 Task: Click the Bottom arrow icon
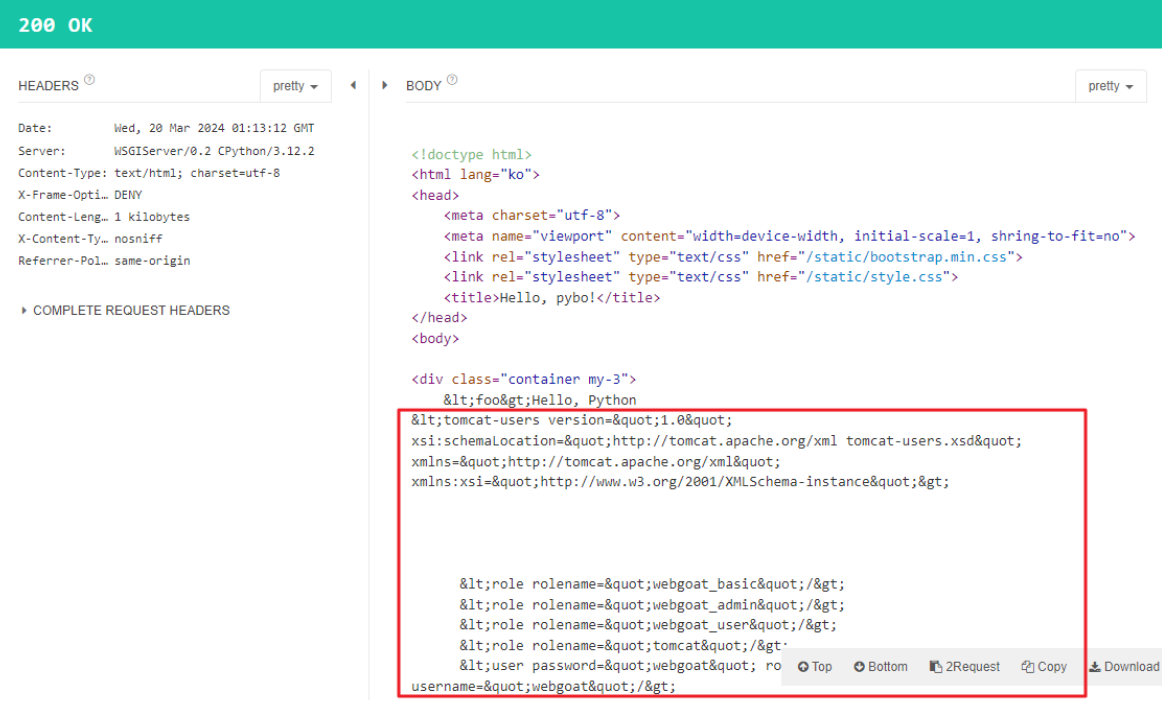pos(859,667)
